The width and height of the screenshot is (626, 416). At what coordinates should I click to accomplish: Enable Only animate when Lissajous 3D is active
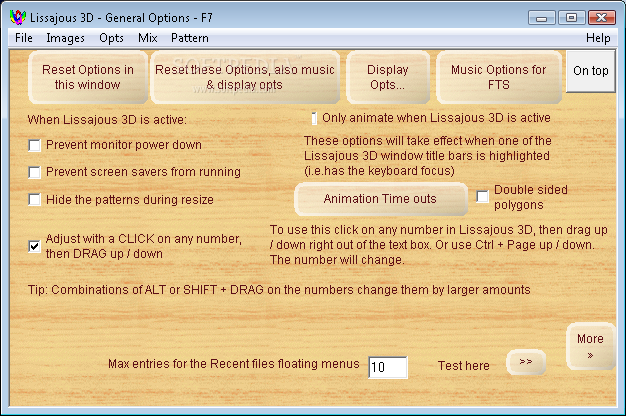(315, 118)
